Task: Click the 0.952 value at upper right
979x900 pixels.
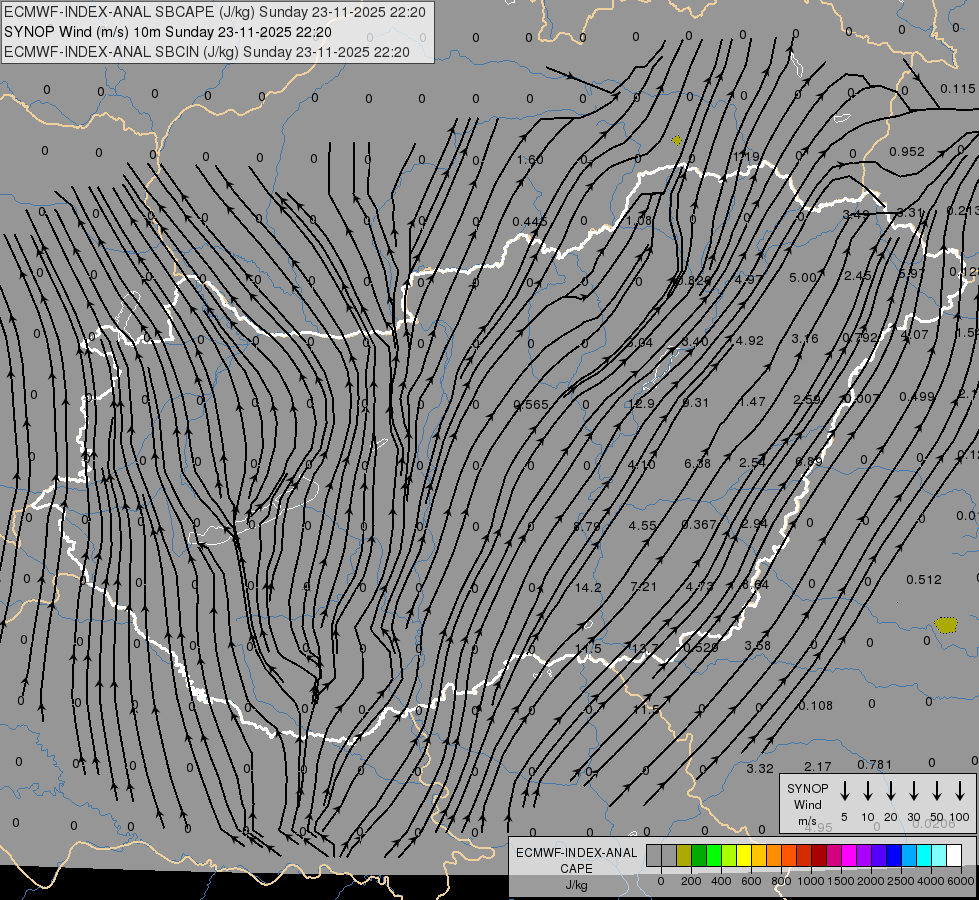Action: [x=907, y=152]
